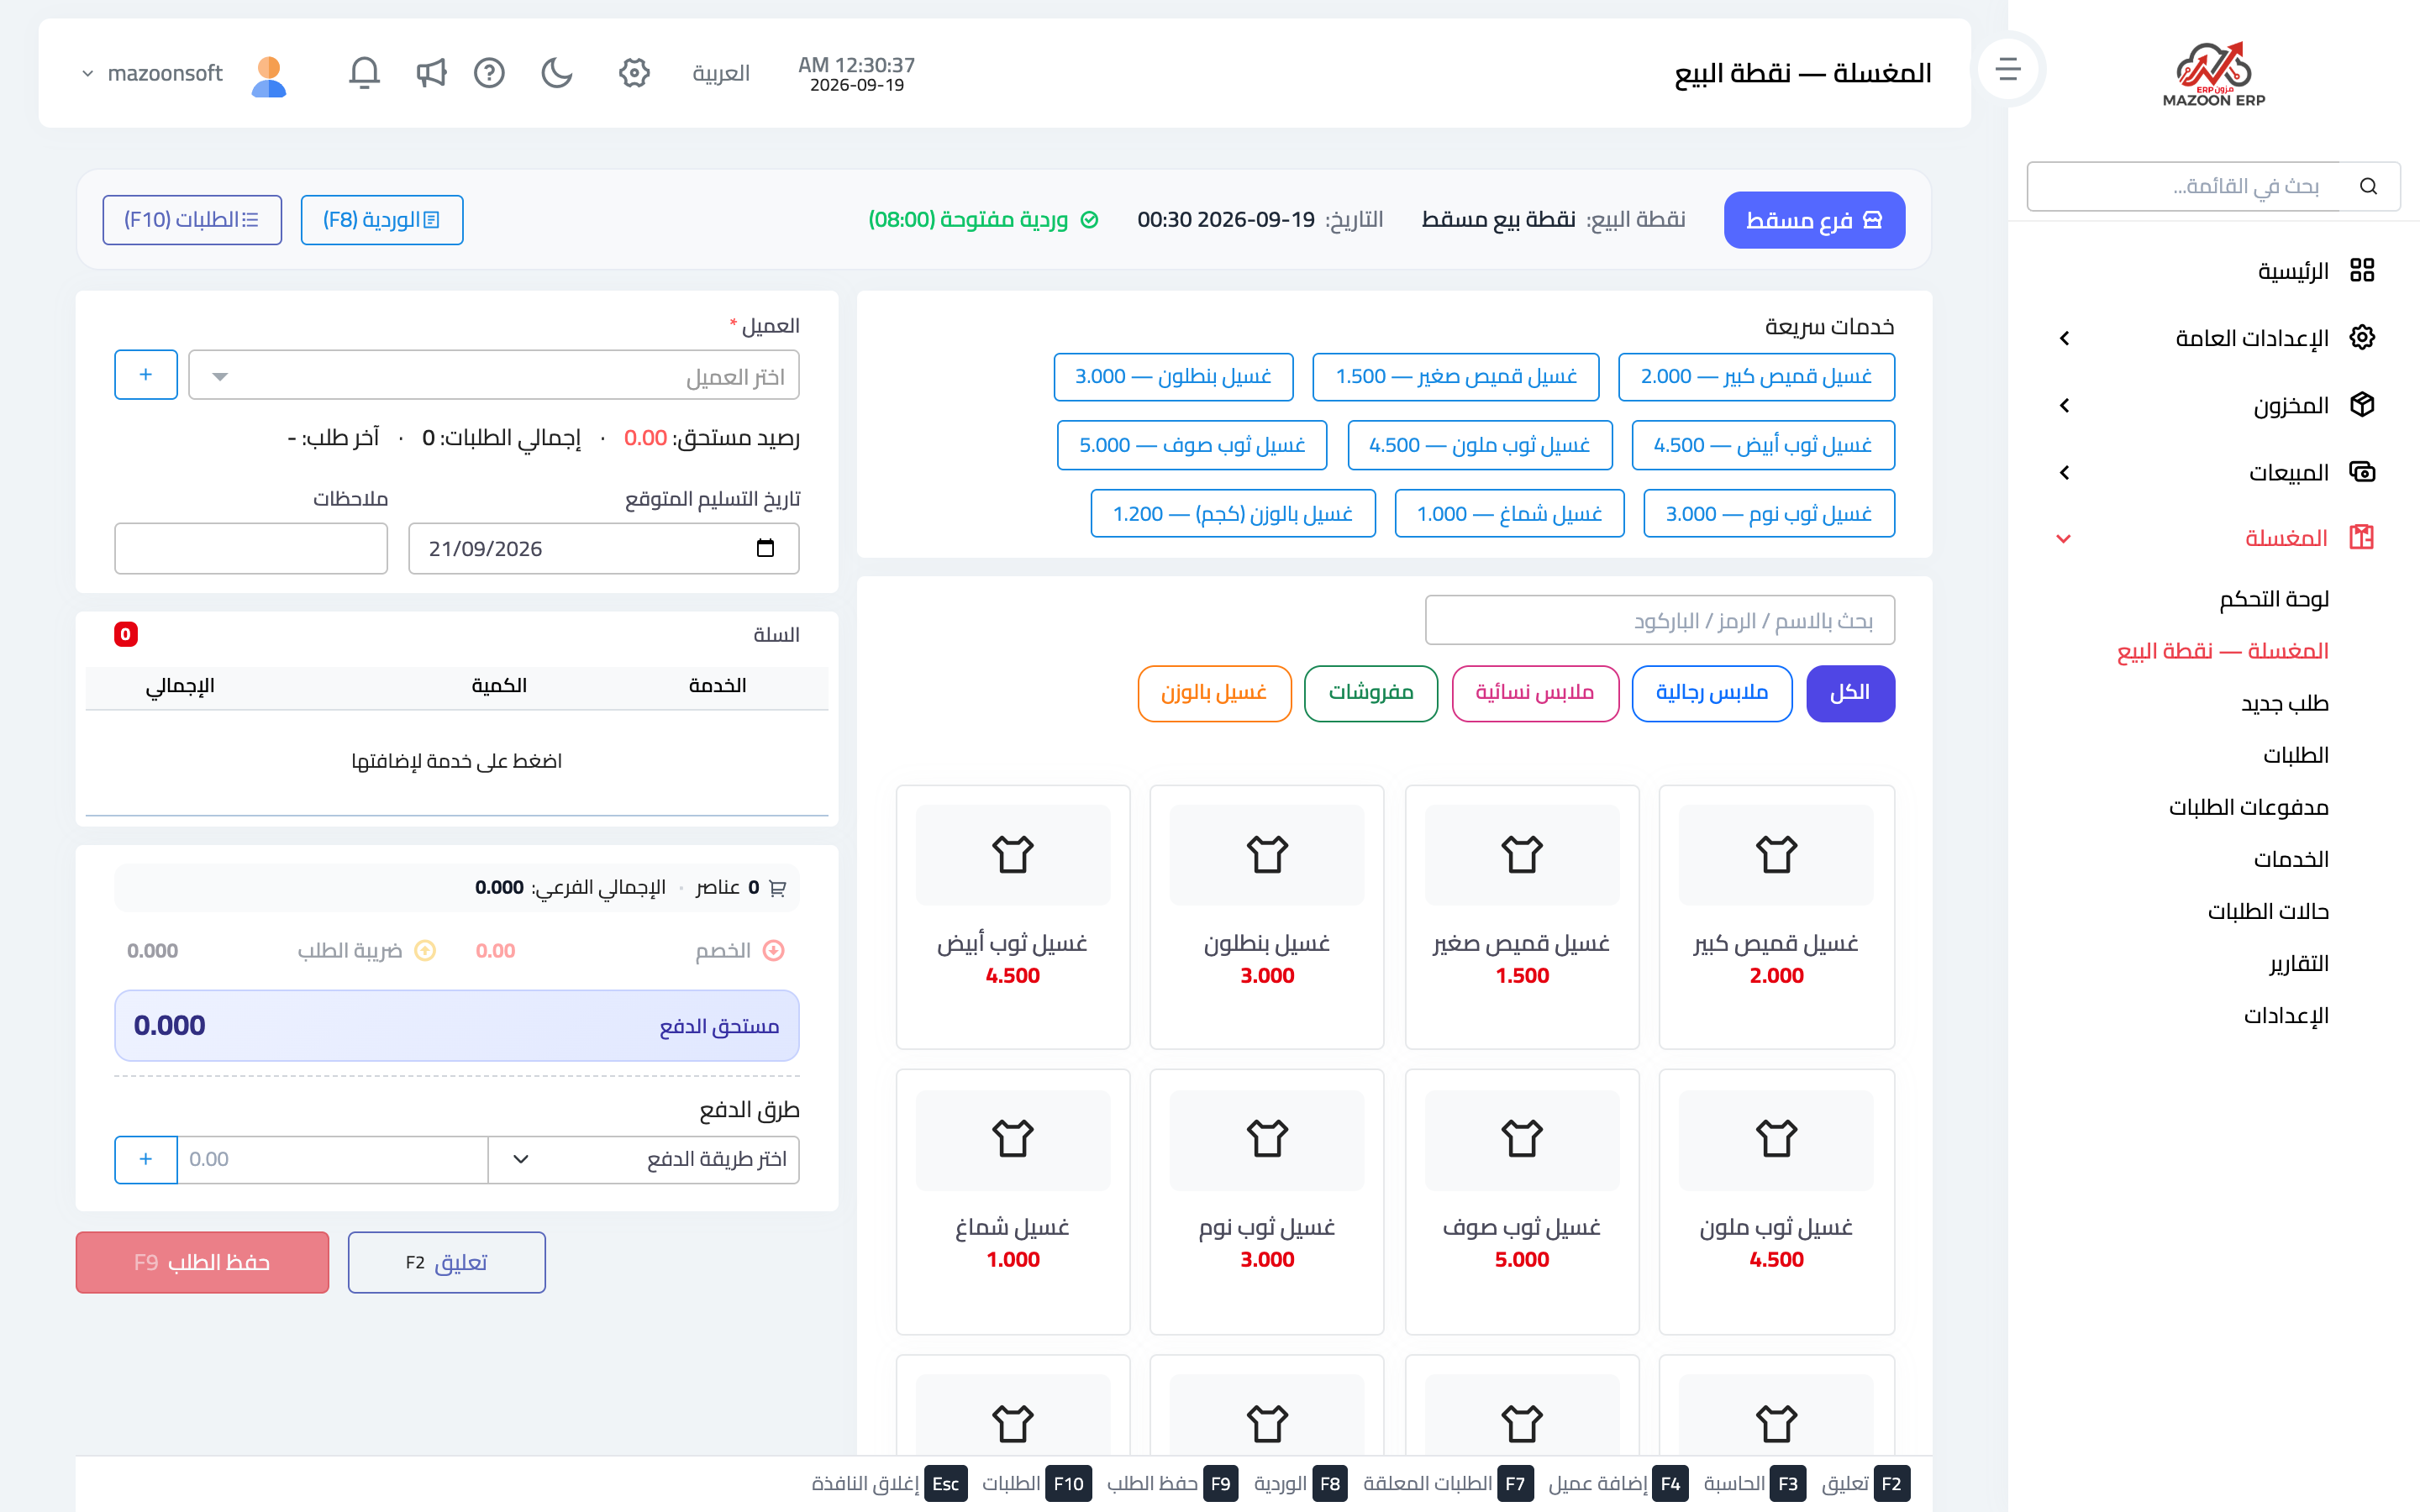
Task: Open the اختر طريقة الدفع payment dropdown
Action: point(644,1159)
